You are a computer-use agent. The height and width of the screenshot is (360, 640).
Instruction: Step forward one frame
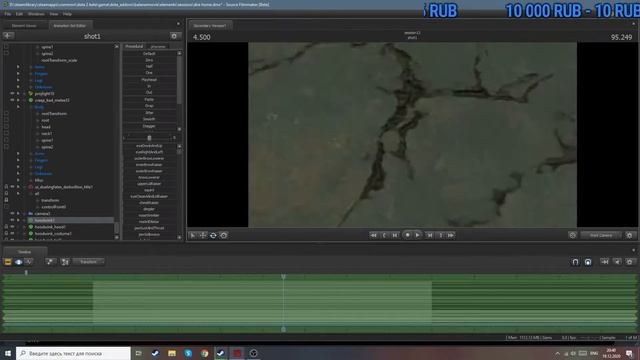(429, 235)
